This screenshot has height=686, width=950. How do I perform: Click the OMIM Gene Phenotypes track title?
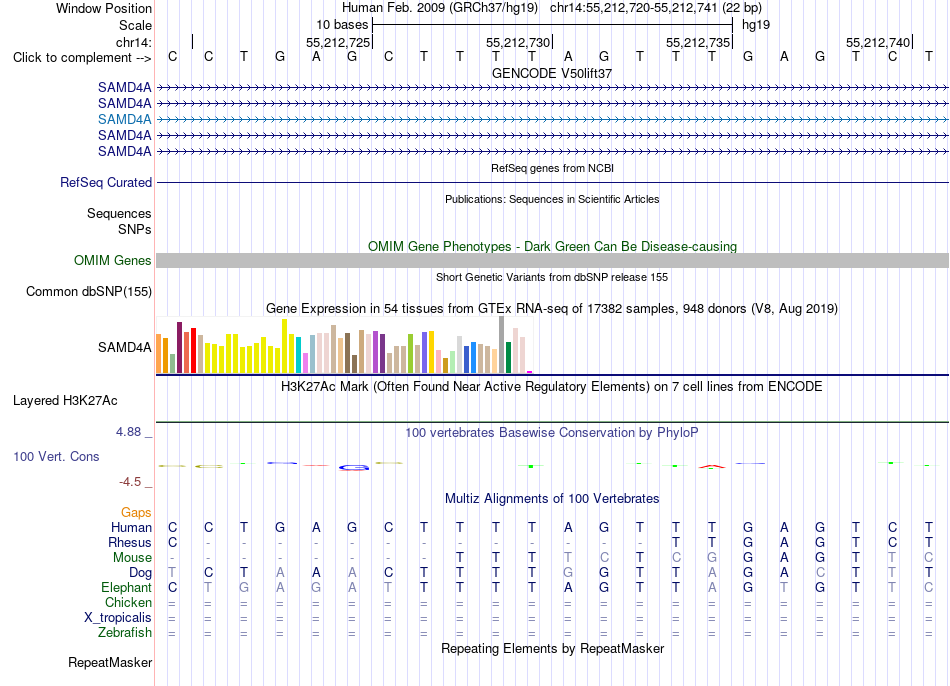pyautogui.click(x=552, y=247)
